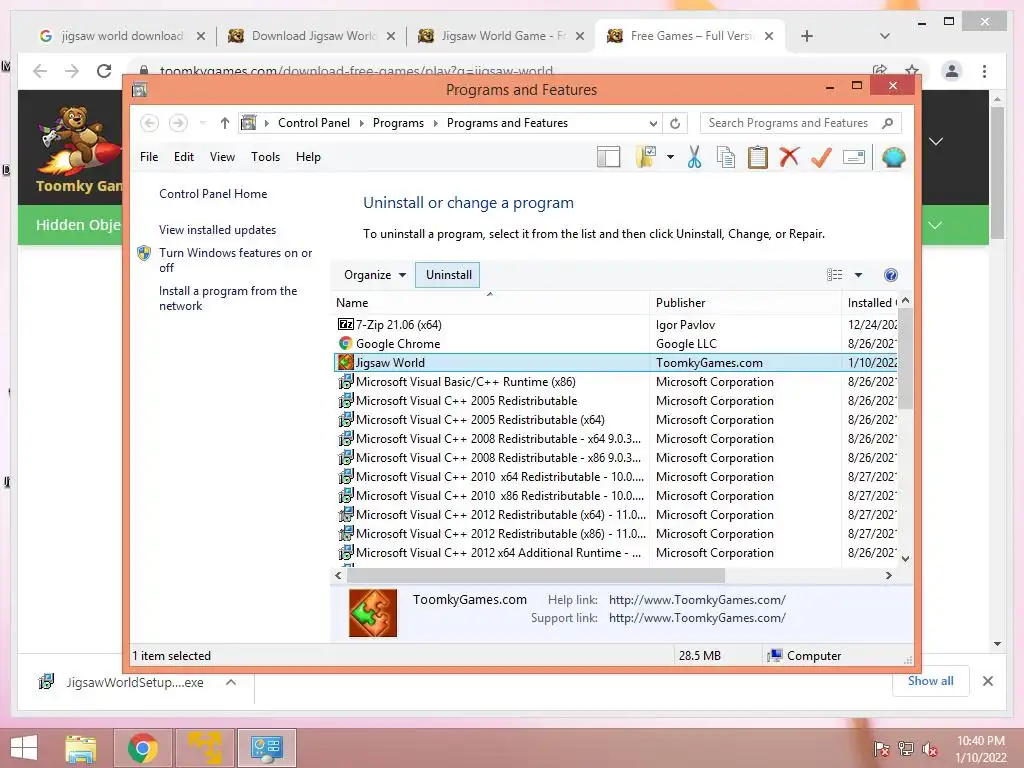Open the Organize dropdown
This screenshot has height=768, width=1024.
(x=375, y=275)
